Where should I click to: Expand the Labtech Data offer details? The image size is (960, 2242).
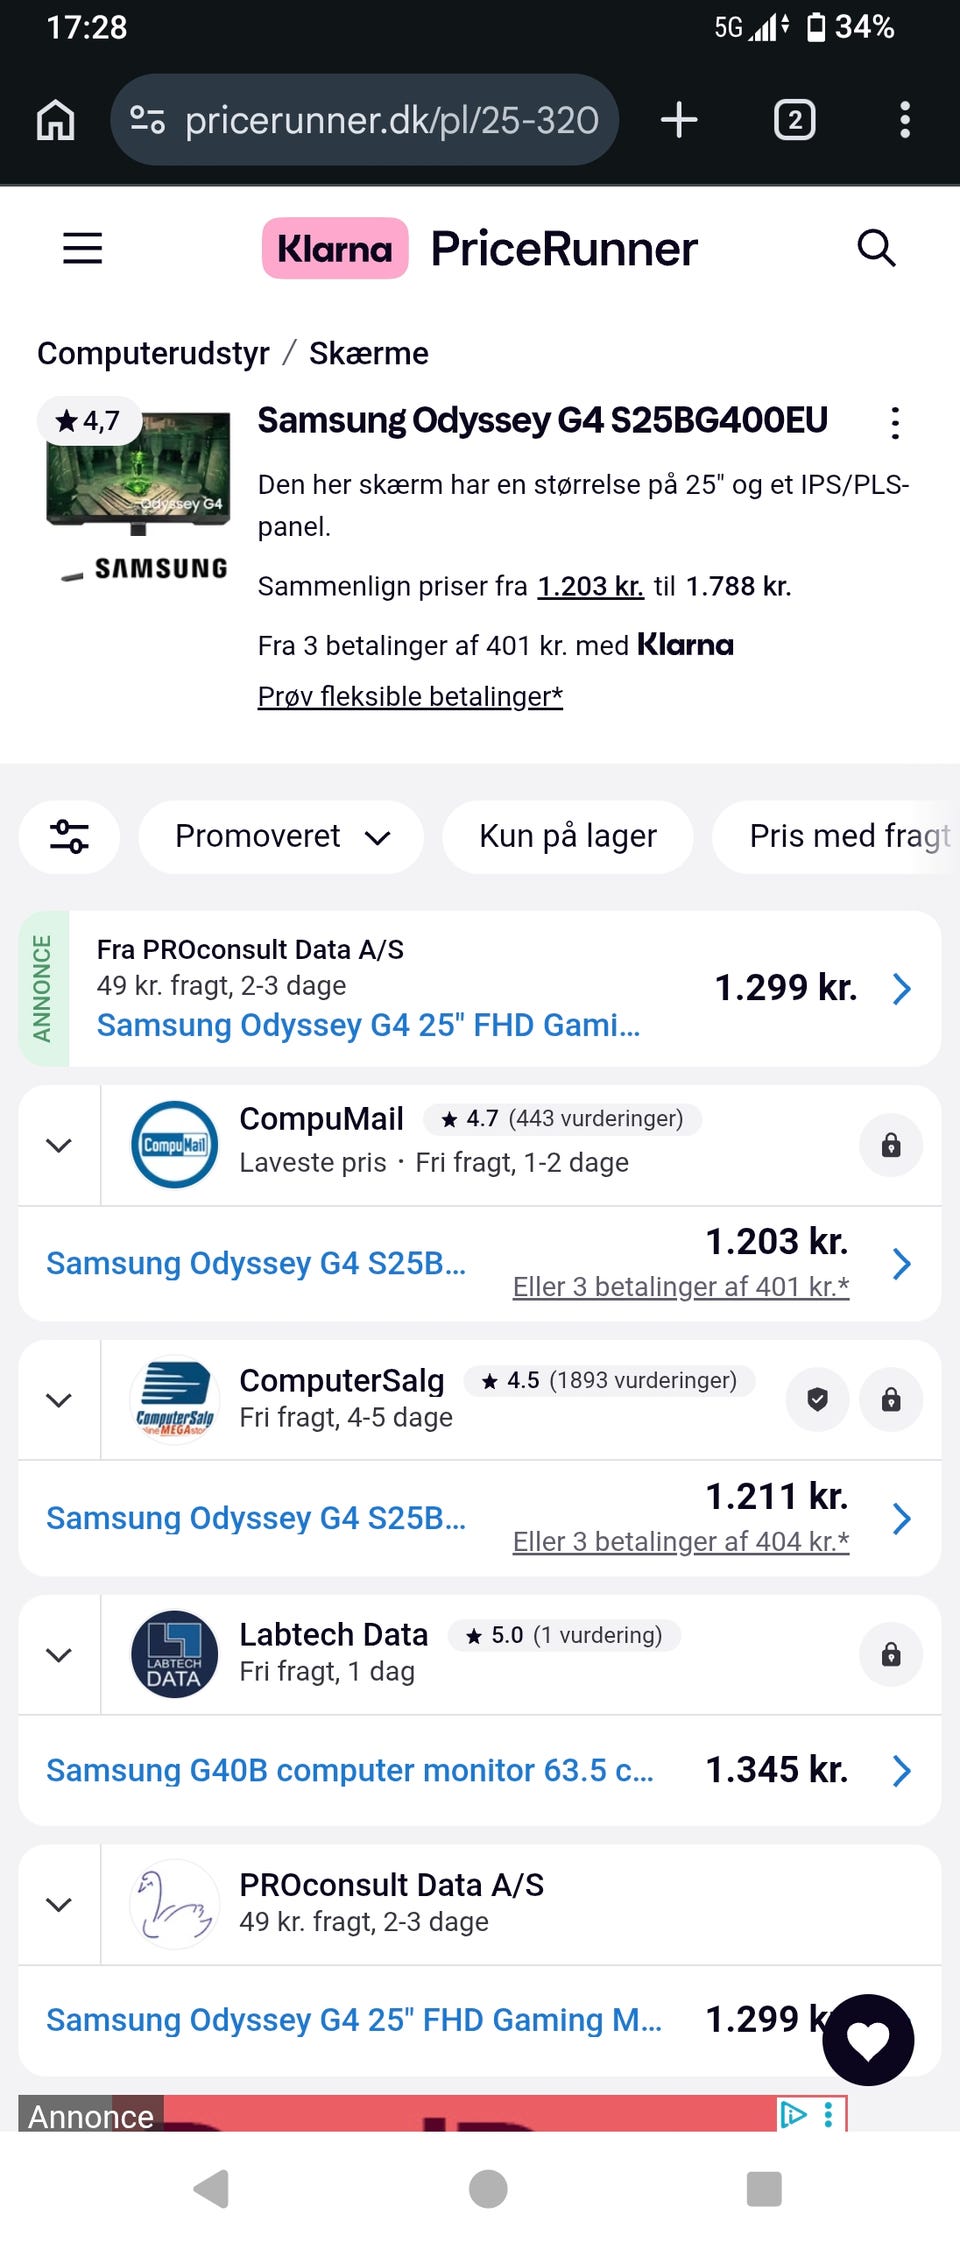pyautogui.click(x=59, y=1655)
